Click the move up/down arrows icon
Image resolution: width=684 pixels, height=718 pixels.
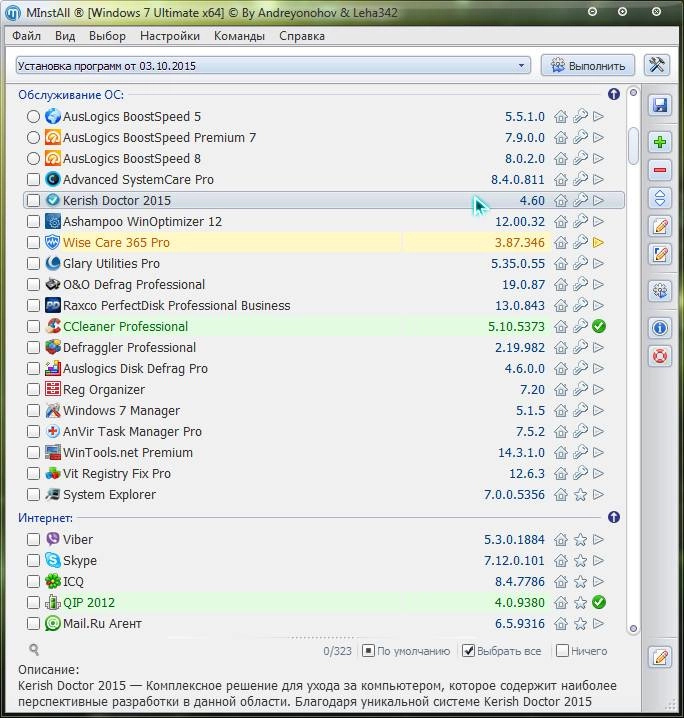pyautogui.click(x=660, y=198)
